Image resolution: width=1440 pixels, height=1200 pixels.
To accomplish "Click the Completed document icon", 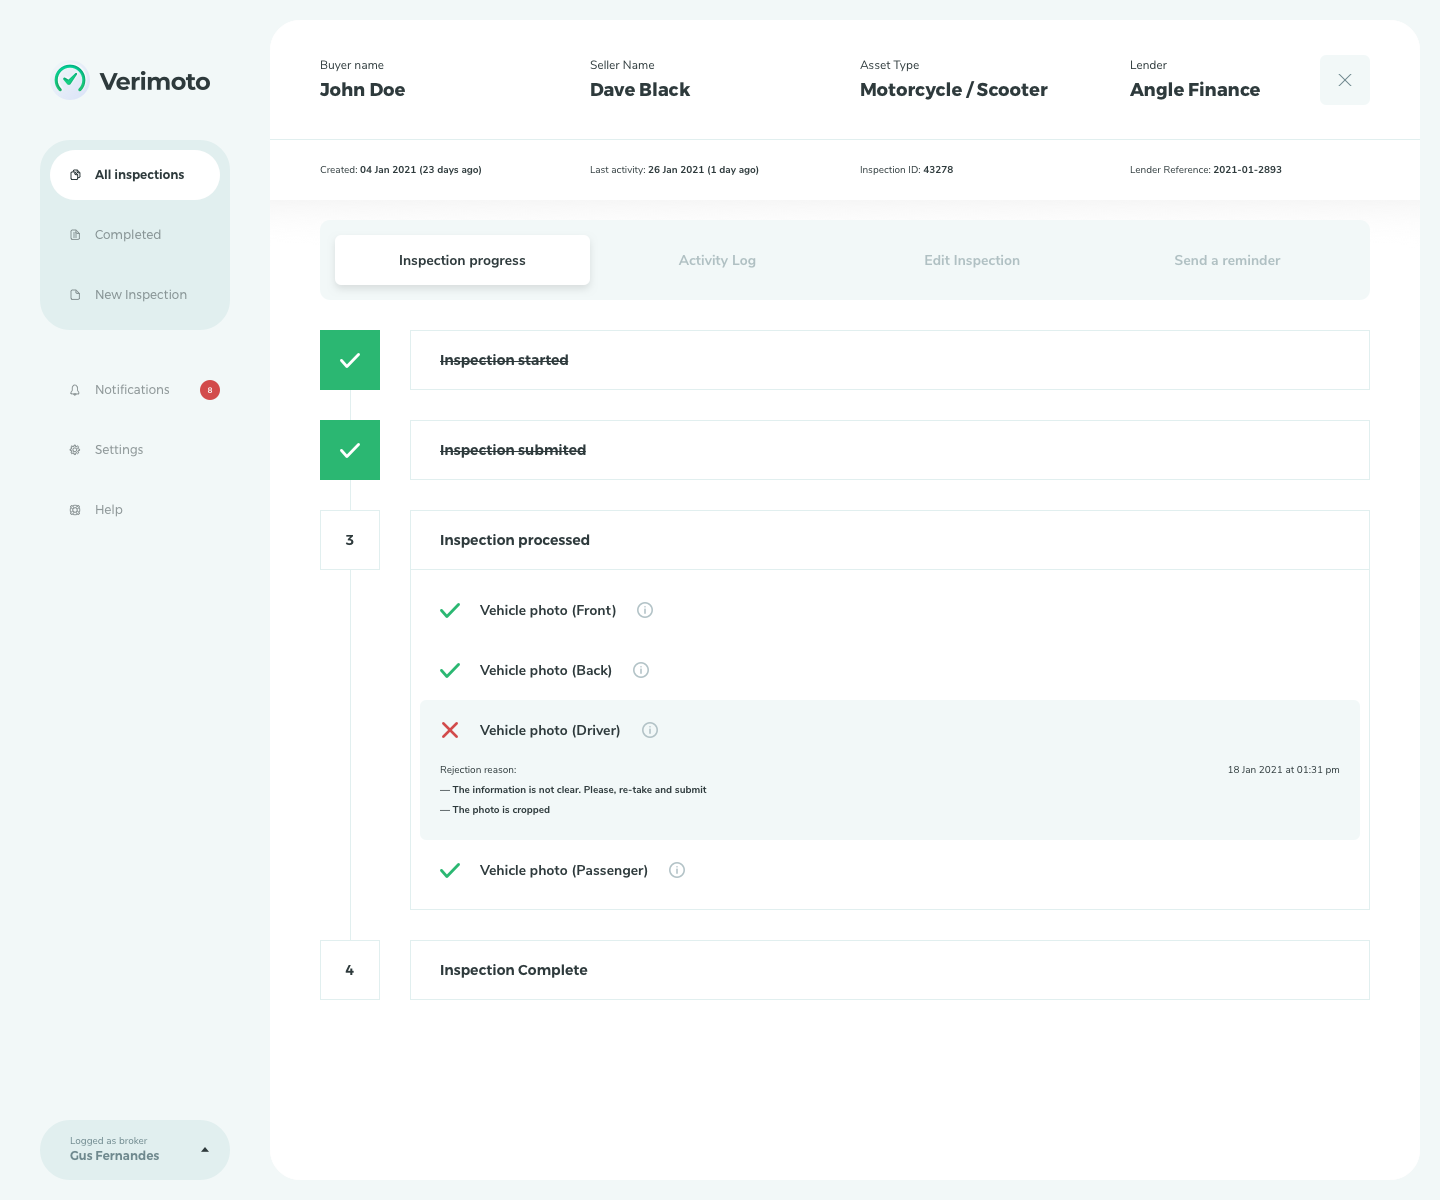I will tap(75, 235).
